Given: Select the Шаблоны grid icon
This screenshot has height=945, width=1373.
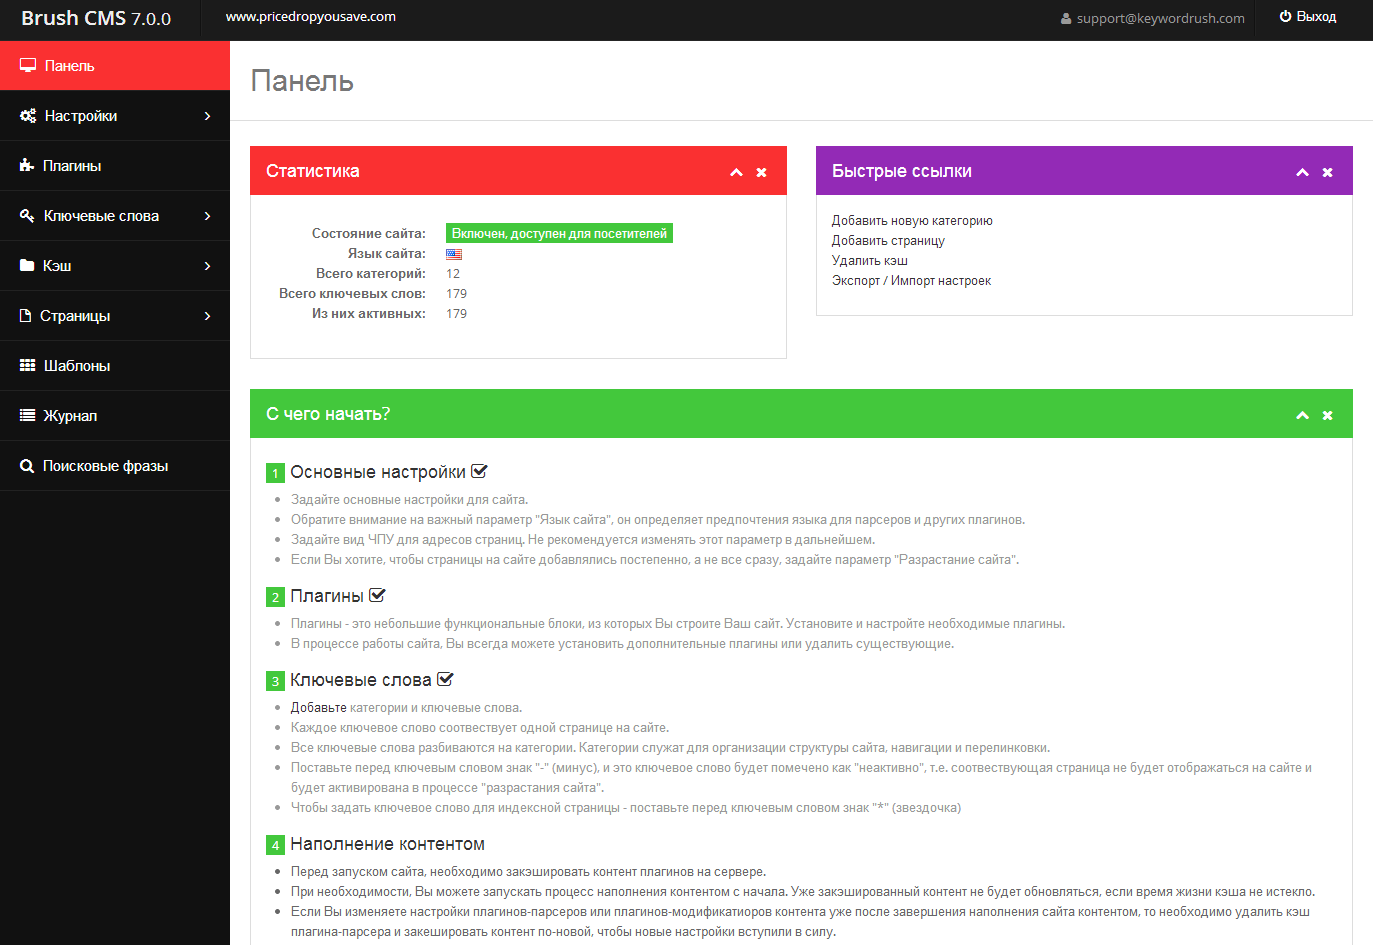Looking at the screenshot, I should click(x=27, y=365).
